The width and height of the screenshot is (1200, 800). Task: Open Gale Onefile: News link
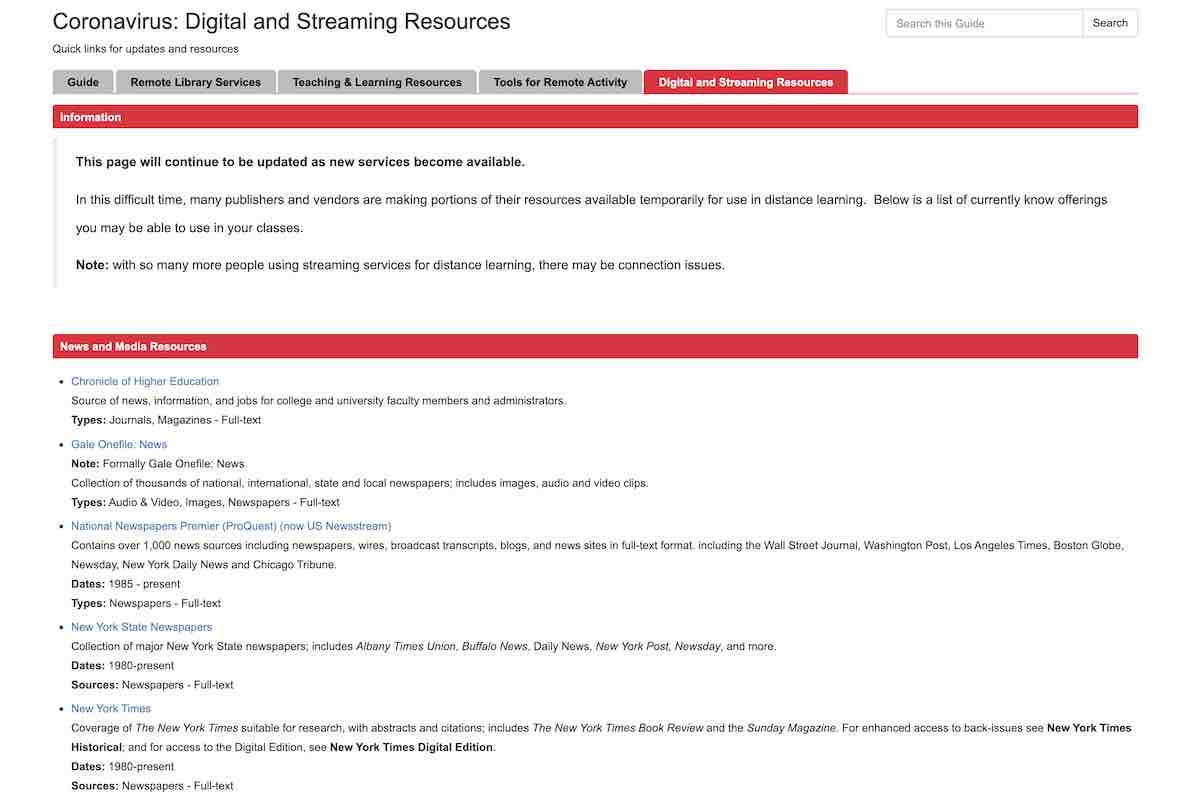119,444
